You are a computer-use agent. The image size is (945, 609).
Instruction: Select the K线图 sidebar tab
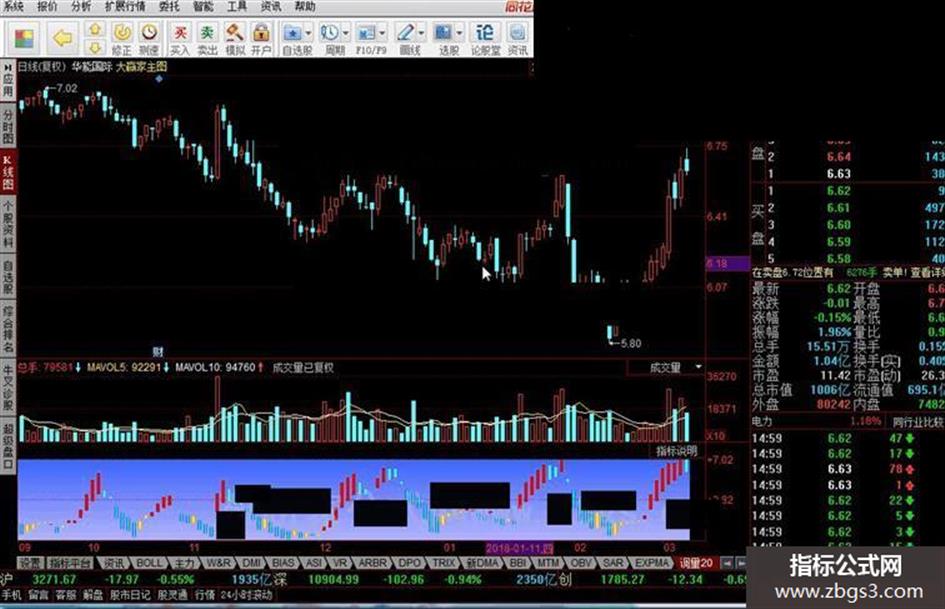pyautogui.click(x=8, y=171)
